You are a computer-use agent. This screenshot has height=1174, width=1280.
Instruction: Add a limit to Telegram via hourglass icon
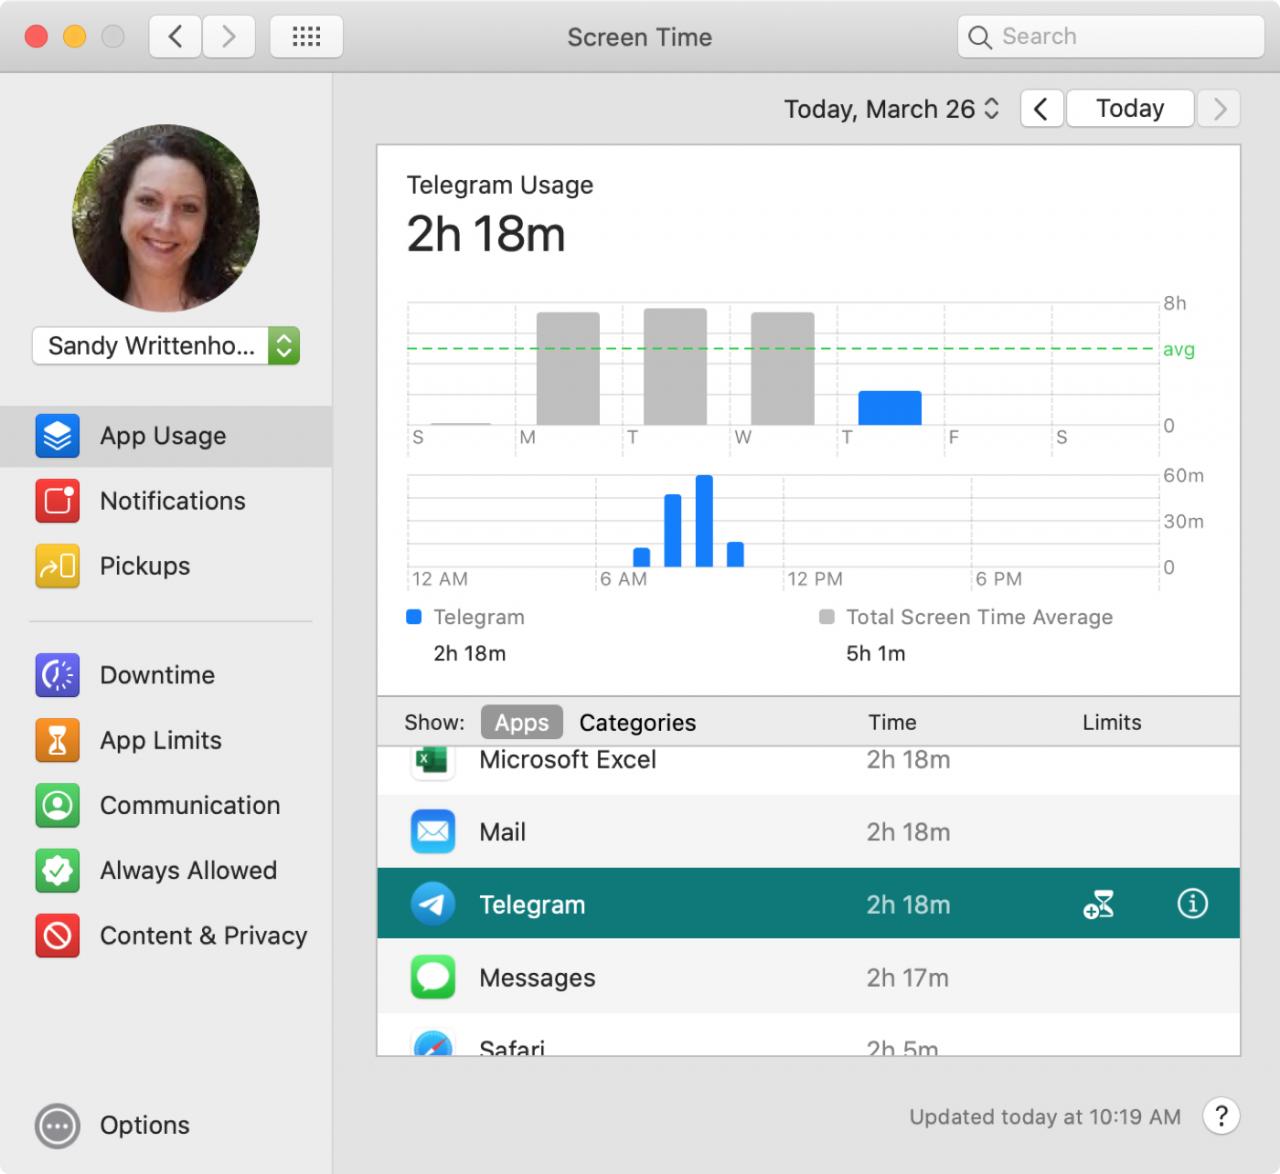pyautogui.click(x=1099, y=905)
